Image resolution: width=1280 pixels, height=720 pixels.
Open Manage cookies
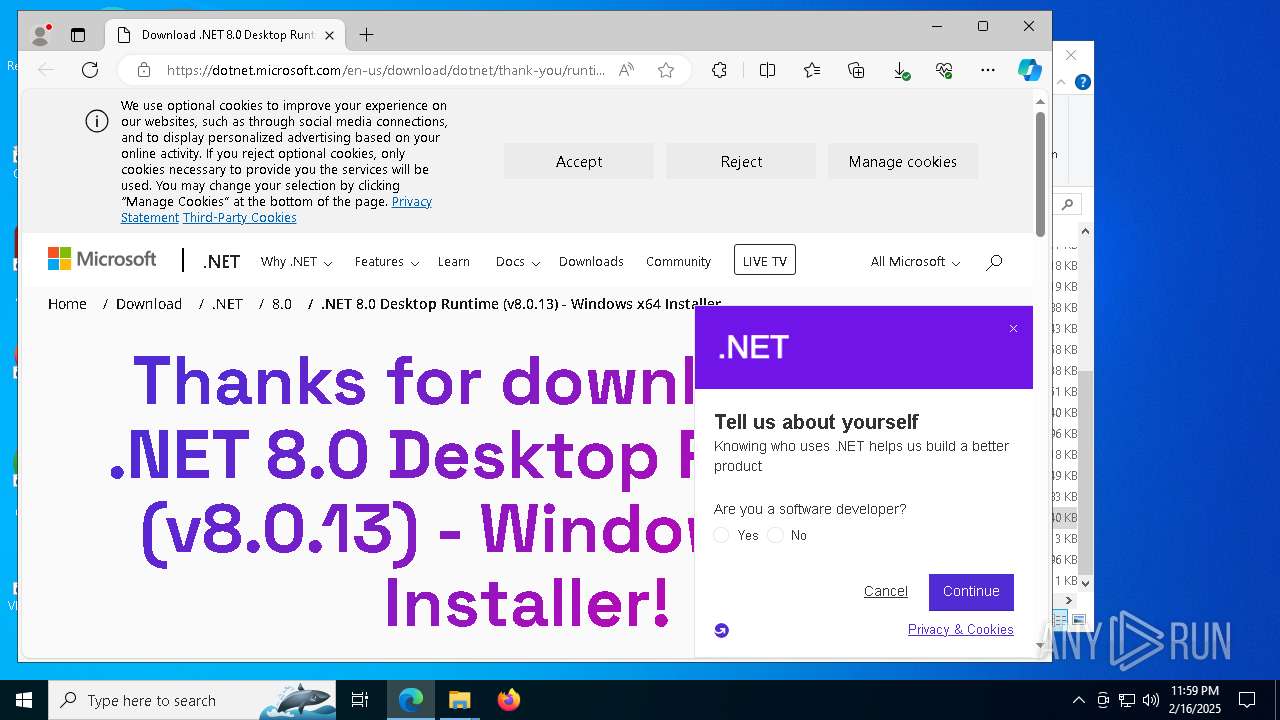(903, 161)
